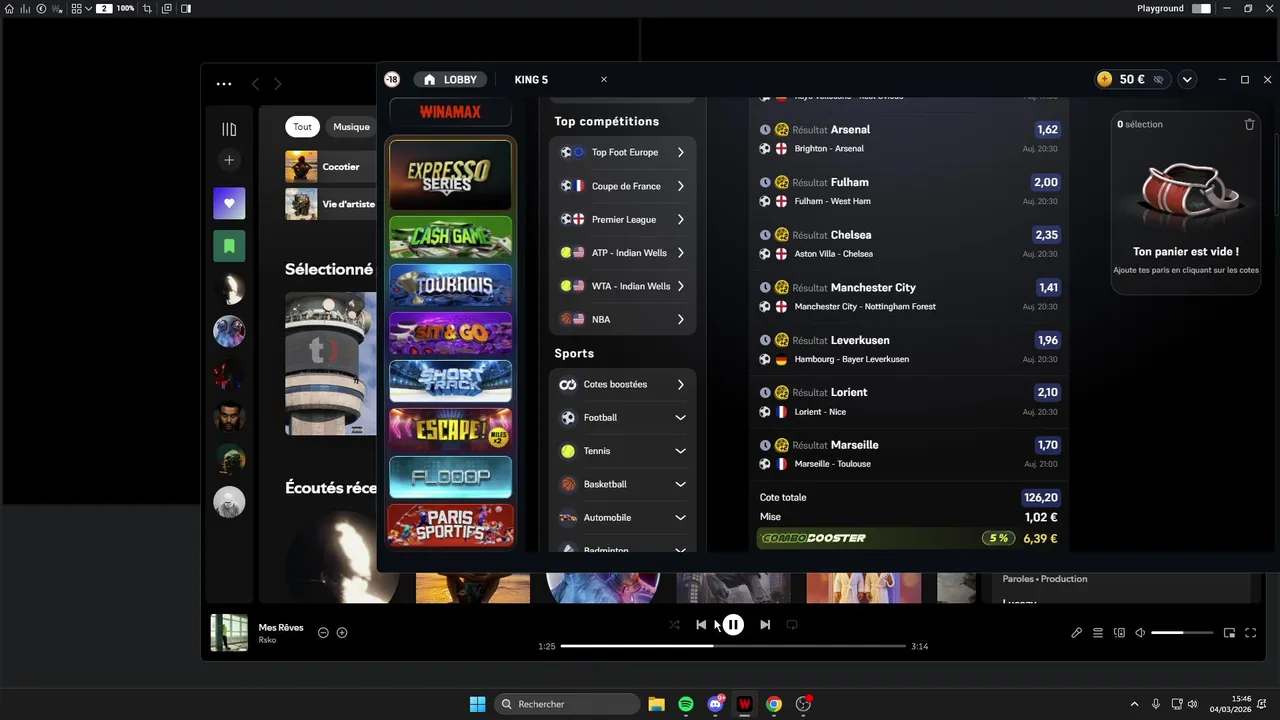Expand the Automobile sports section

click(x=622, y=518)
